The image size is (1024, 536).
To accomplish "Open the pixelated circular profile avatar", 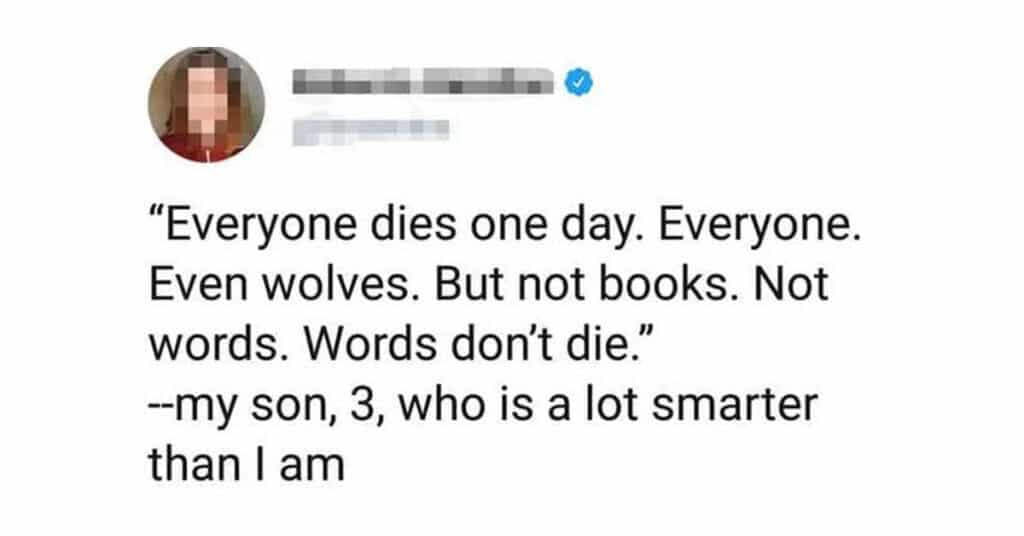I will [x=206, y=104].
